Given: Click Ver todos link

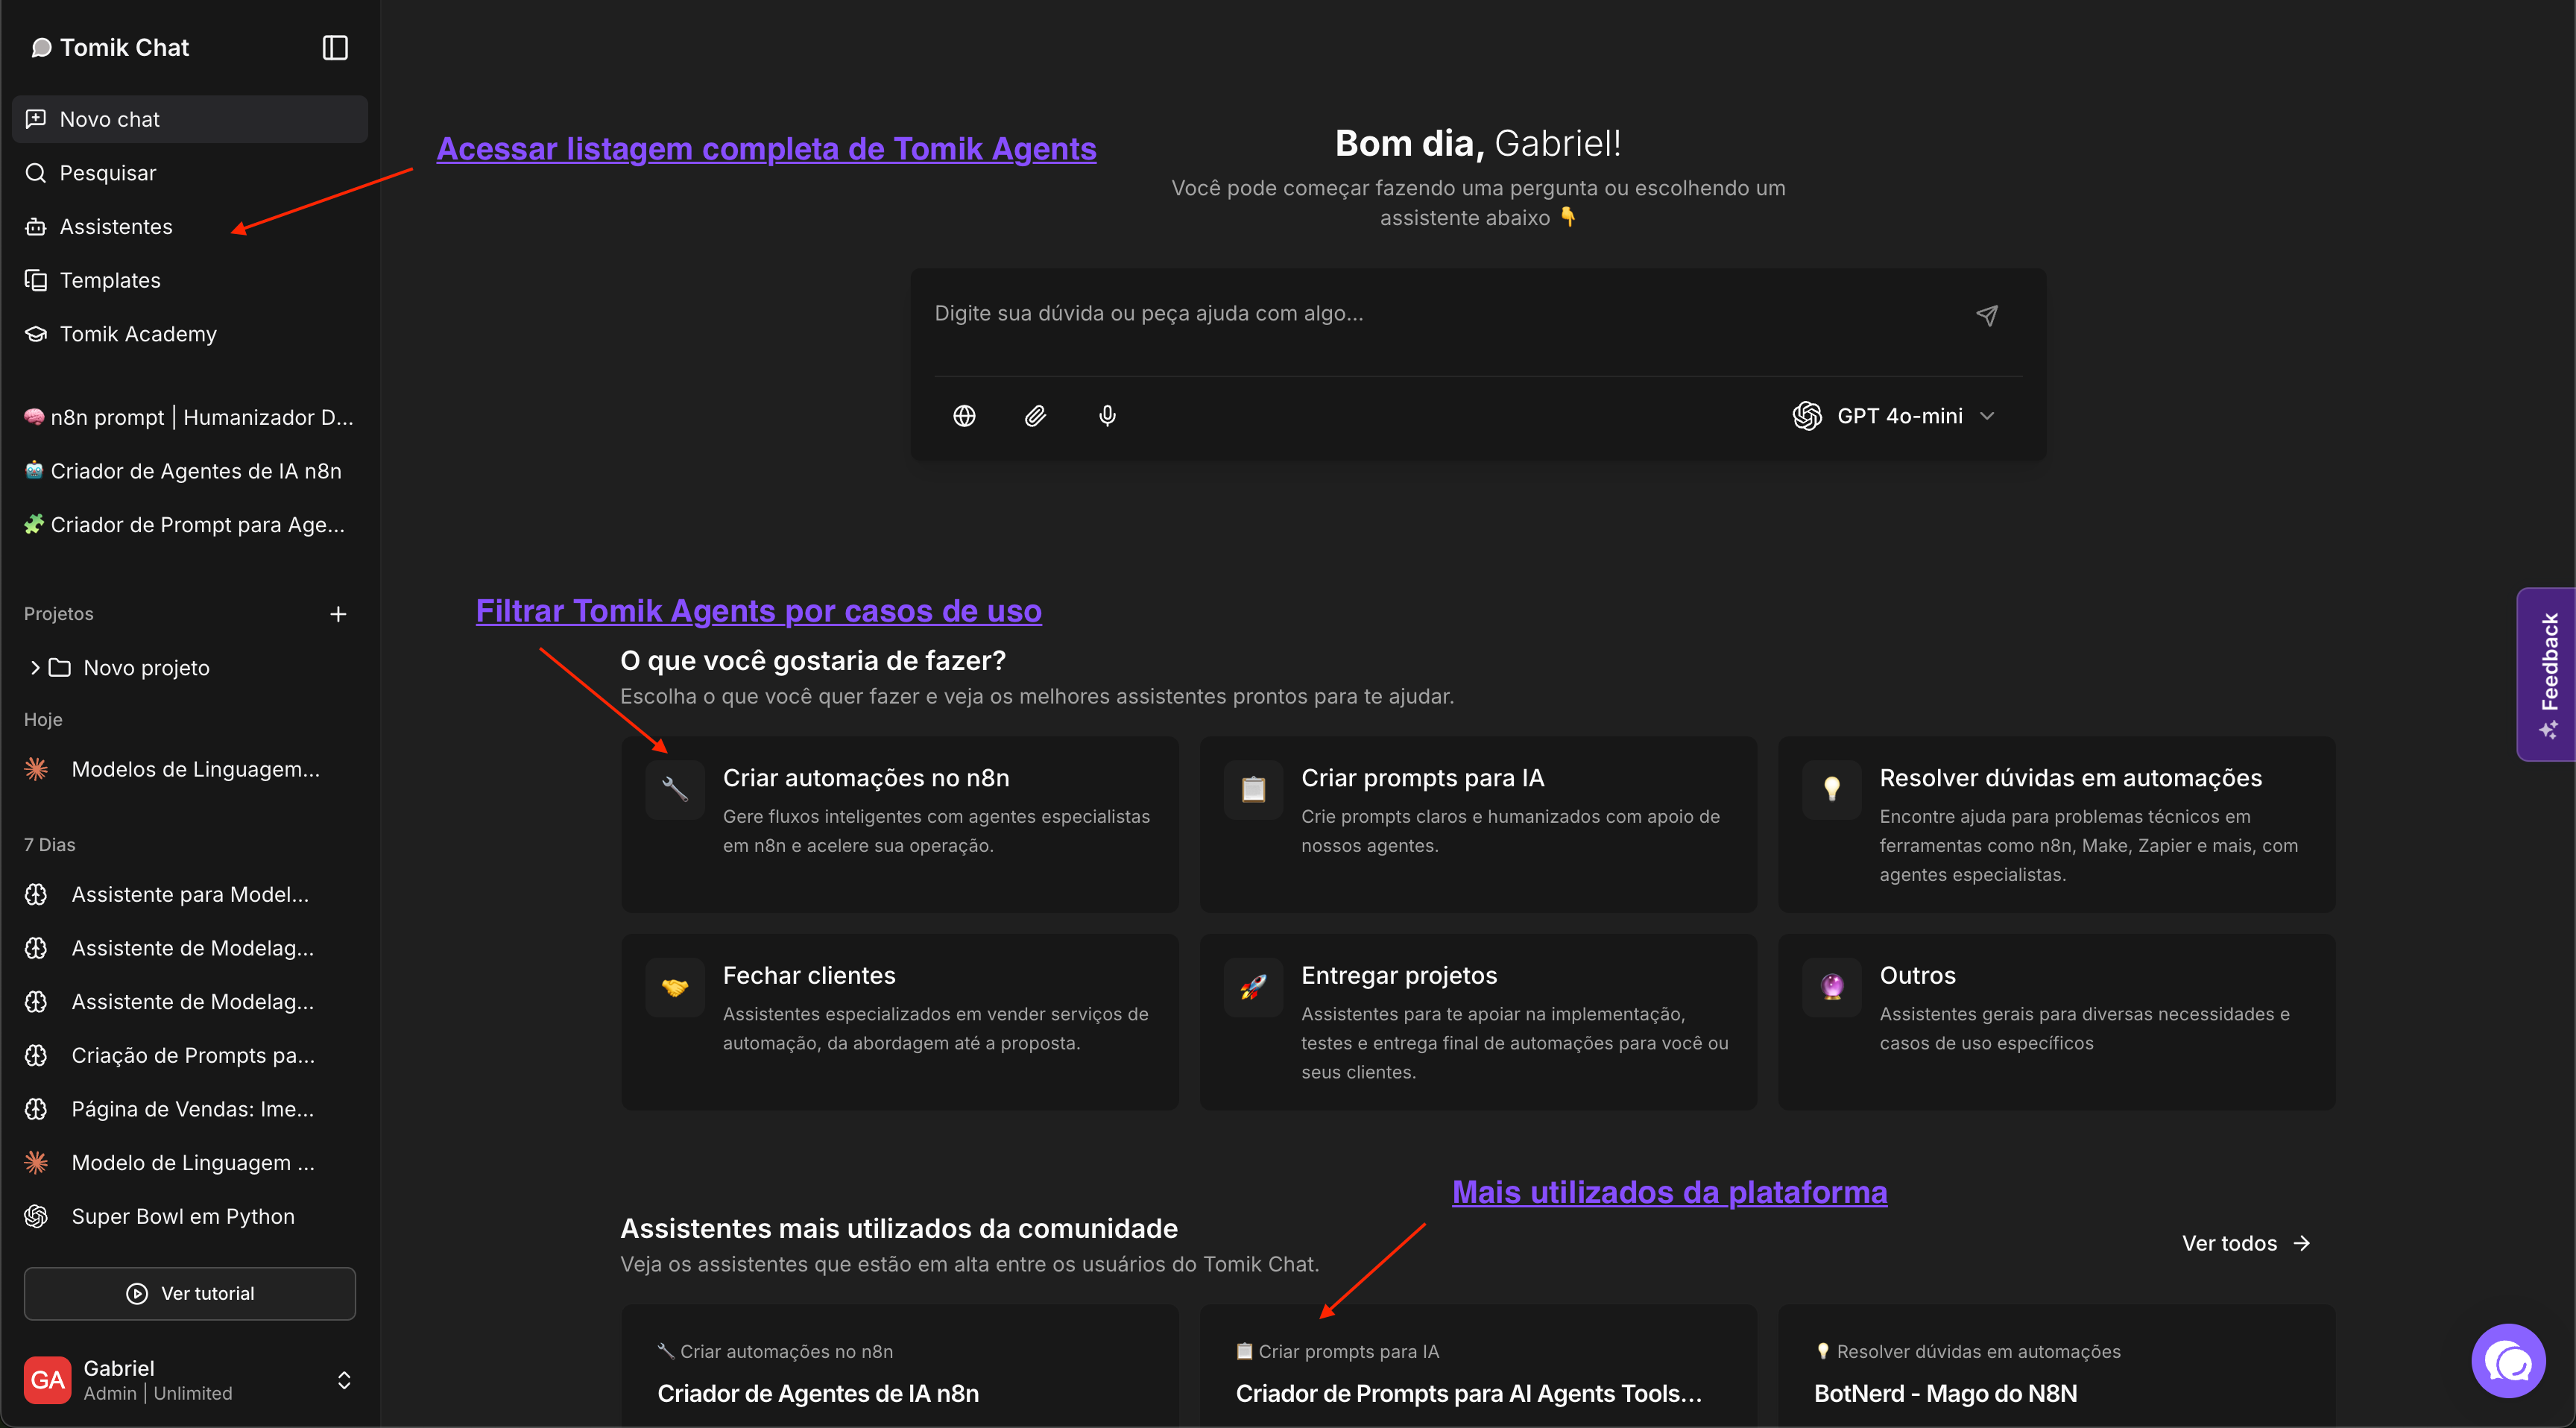Looking at the screenshot, I should pos(2246,1243).
